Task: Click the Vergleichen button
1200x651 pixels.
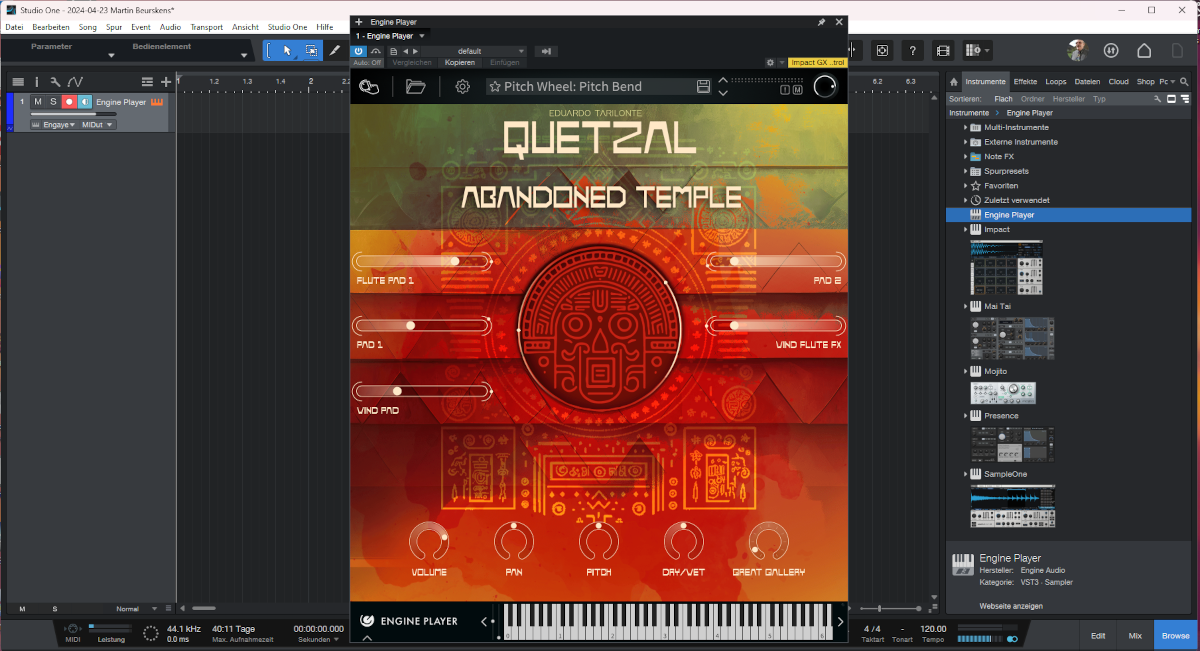Action: (x=412, y=62)
